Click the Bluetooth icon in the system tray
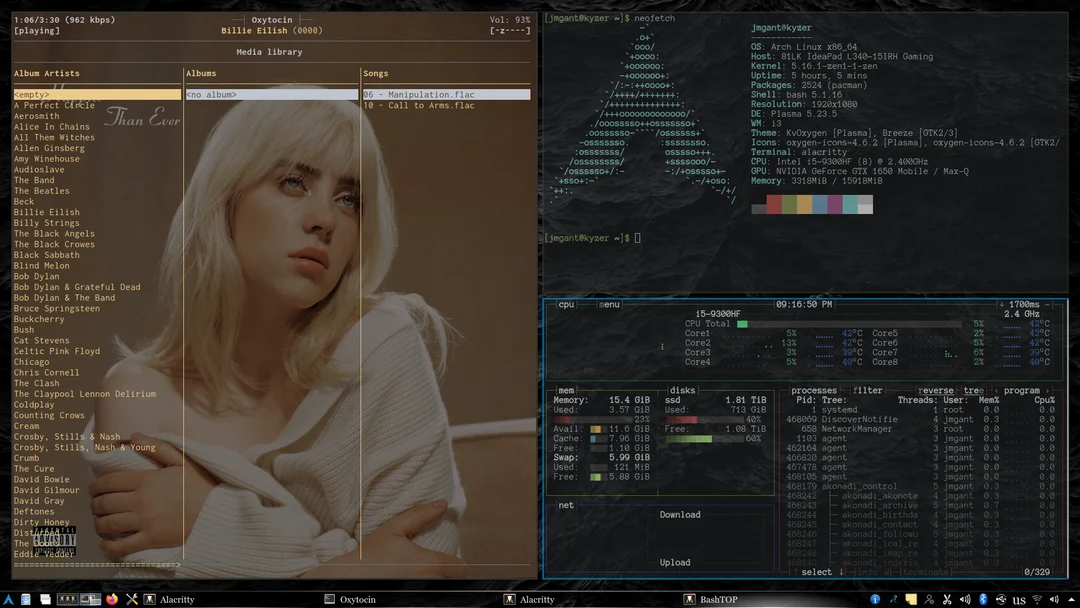Screen dimensions: 1080x608 pyautogui.click(x=983, y=599)
